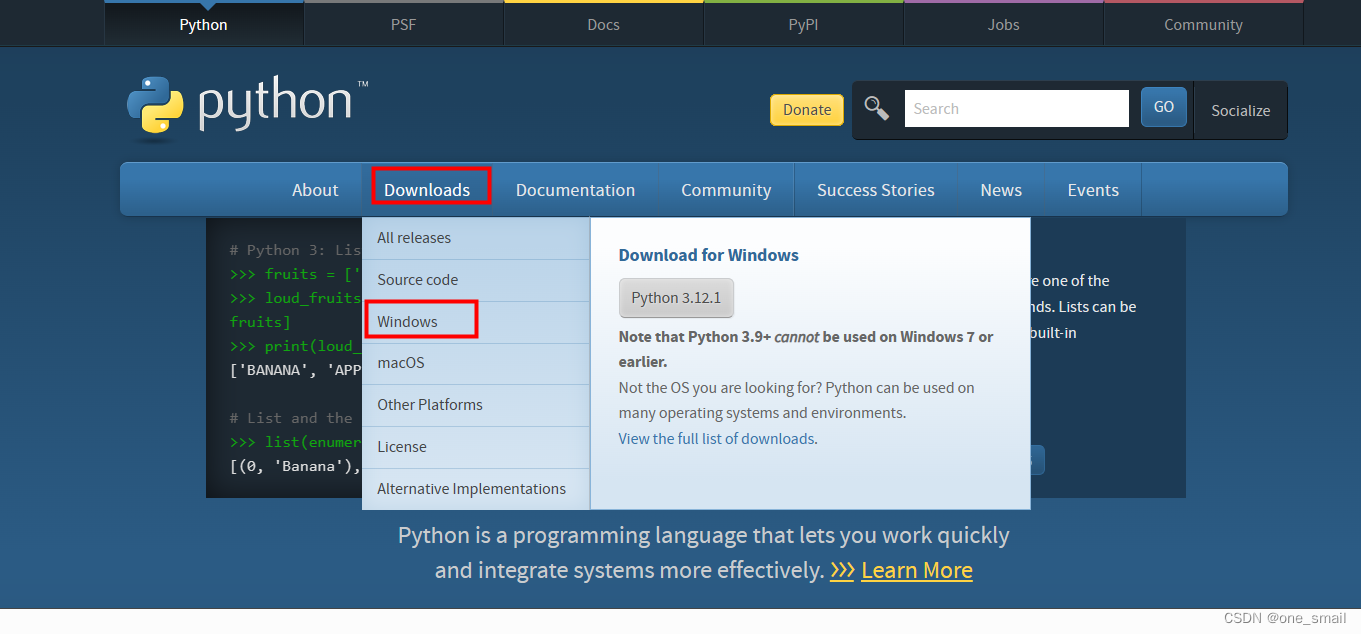The image size is (1361, 634).
Task: Open the Community tab in top bar
Action: (x=1203, y=24)
